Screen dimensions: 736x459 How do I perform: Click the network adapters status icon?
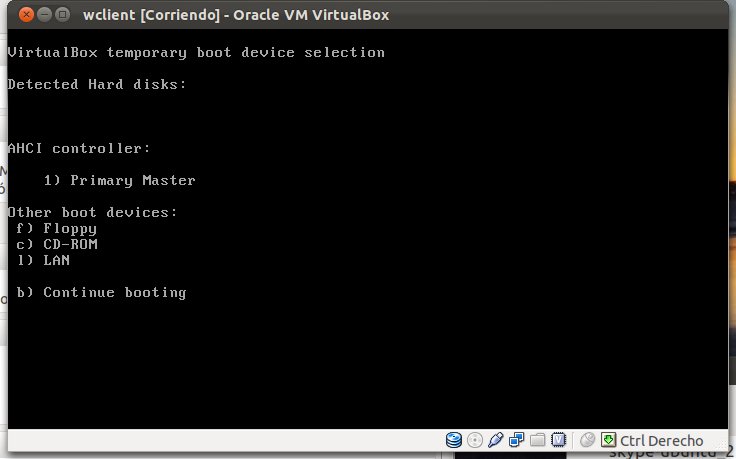[516, 440]
